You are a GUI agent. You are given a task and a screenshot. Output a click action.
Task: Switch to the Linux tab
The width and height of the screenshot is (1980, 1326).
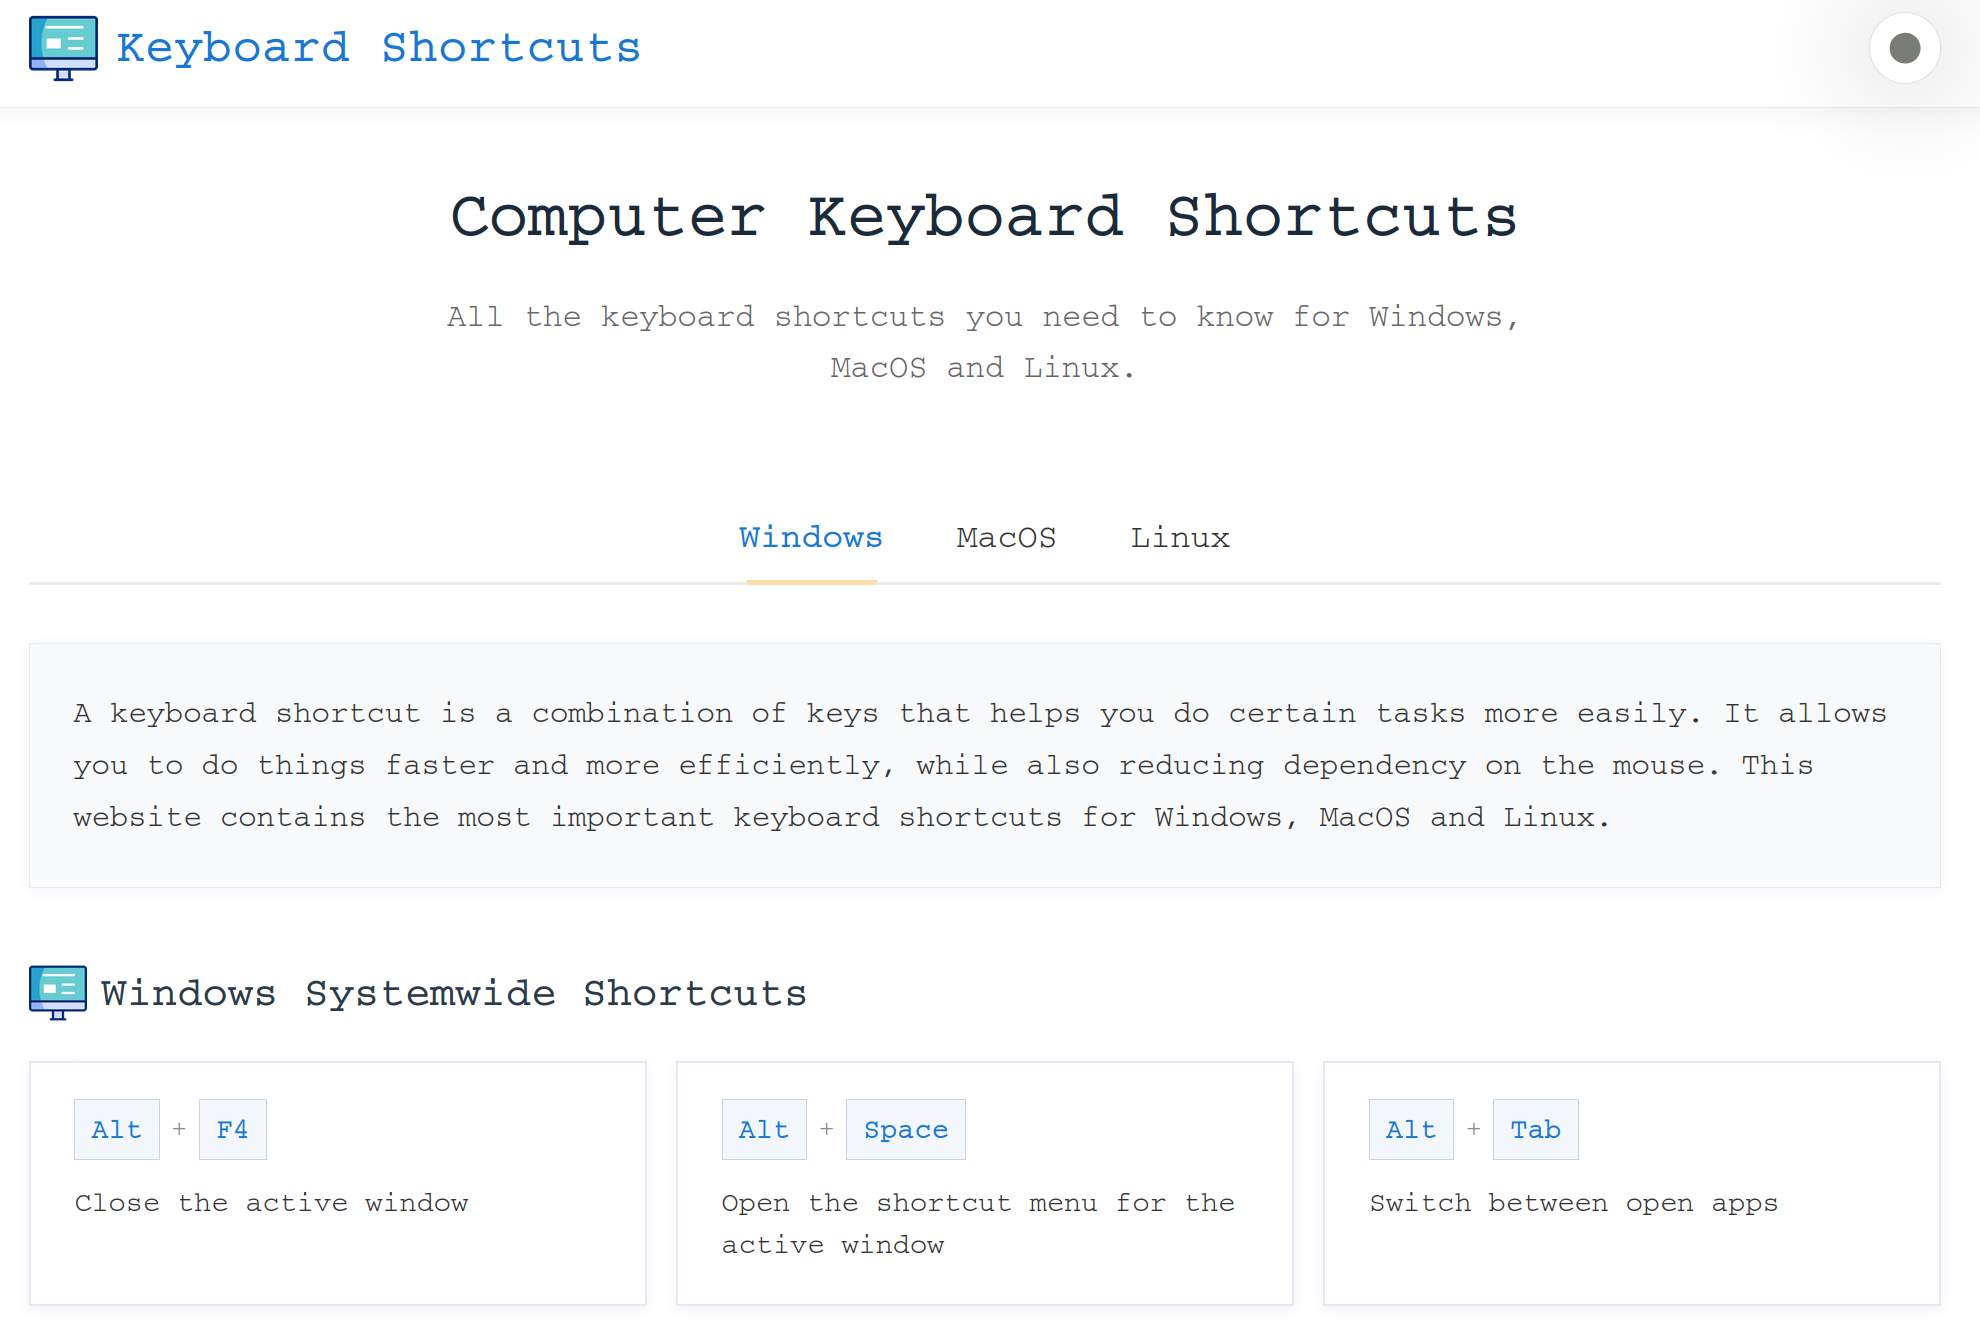[x=1180, y=538]
